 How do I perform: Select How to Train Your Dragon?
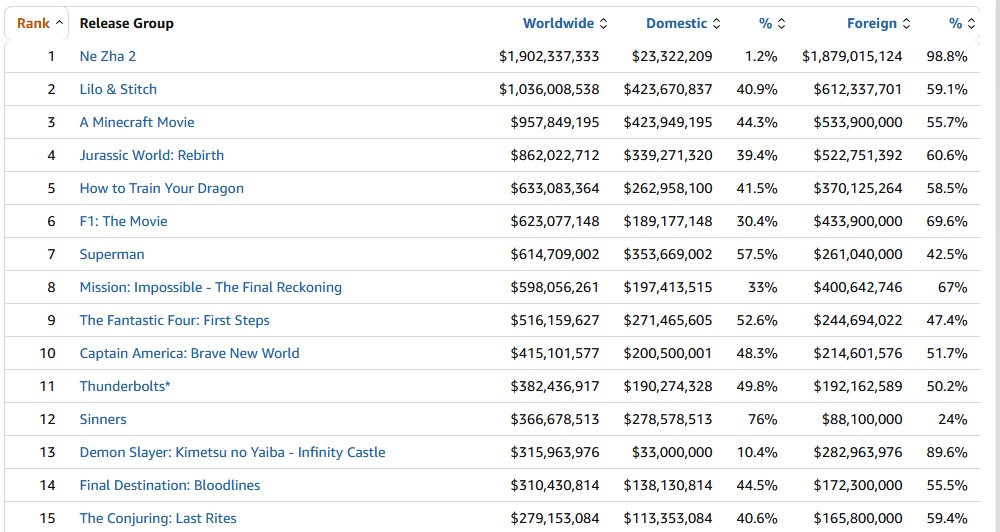pos(162,188)
